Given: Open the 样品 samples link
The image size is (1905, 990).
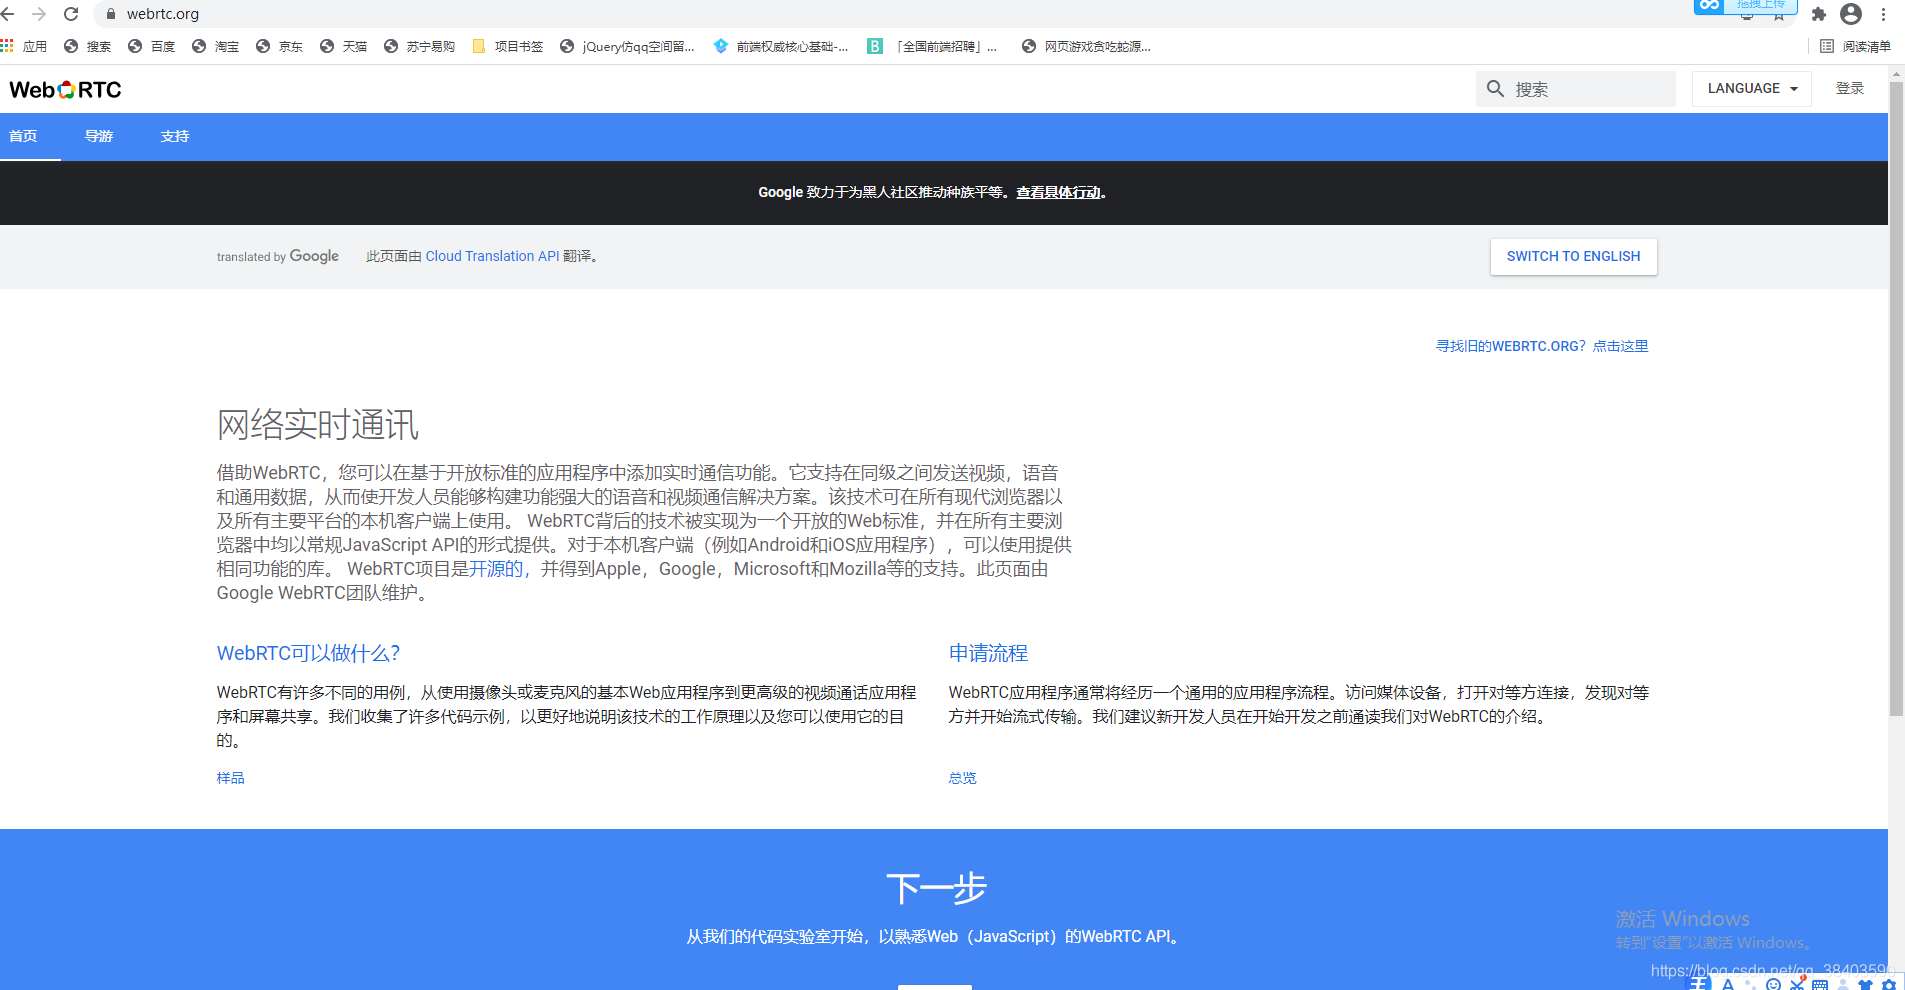Looking at the screenshot, I should [x=229, y=777].
